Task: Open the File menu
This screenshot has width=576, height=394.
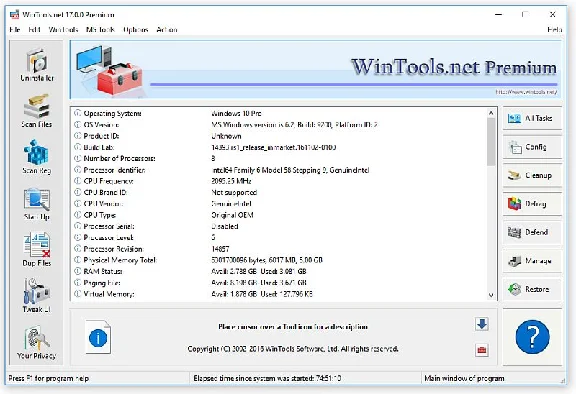Action: click(x=15, y=30)
